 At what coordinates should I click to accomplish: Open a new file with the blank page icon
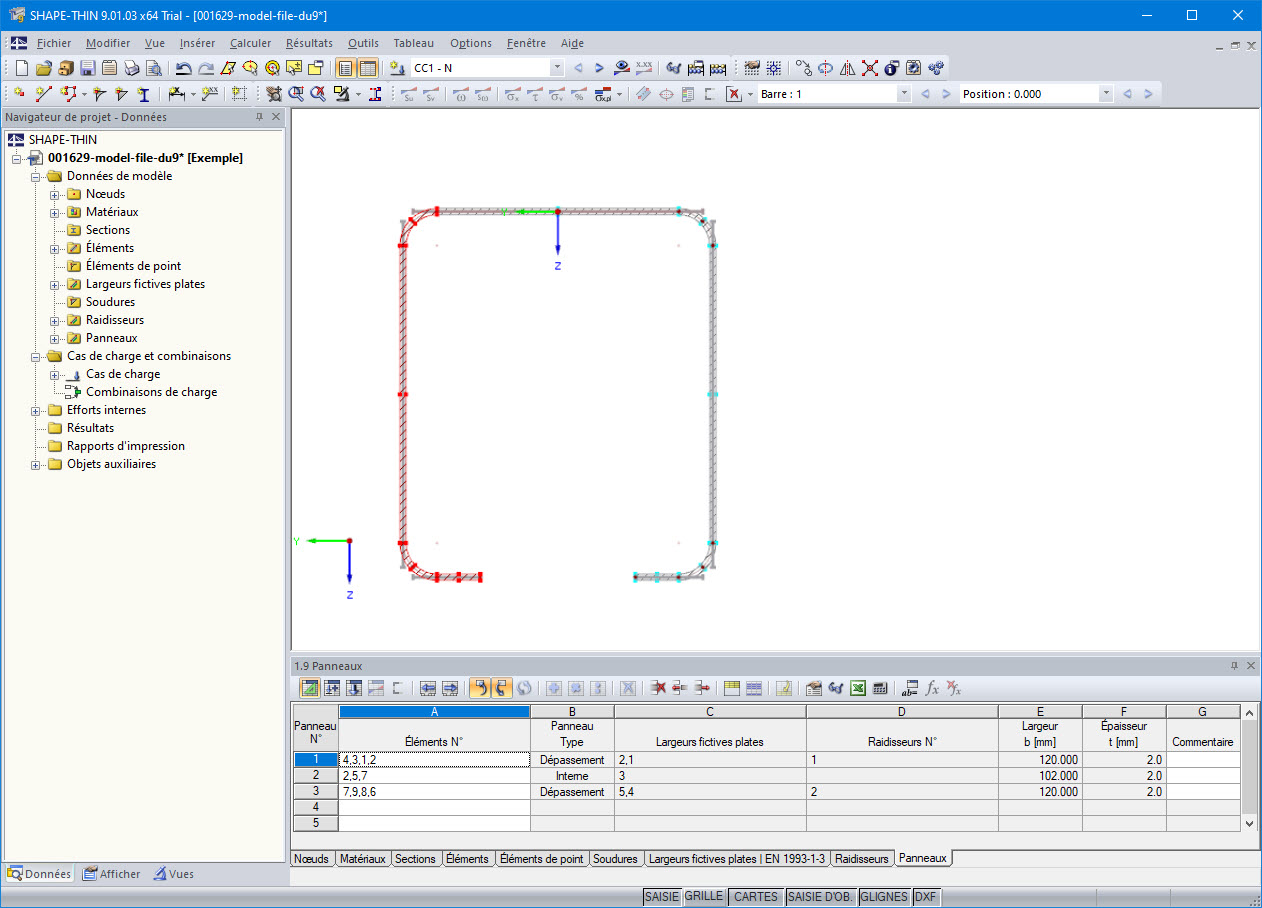[x=21, y=67]
